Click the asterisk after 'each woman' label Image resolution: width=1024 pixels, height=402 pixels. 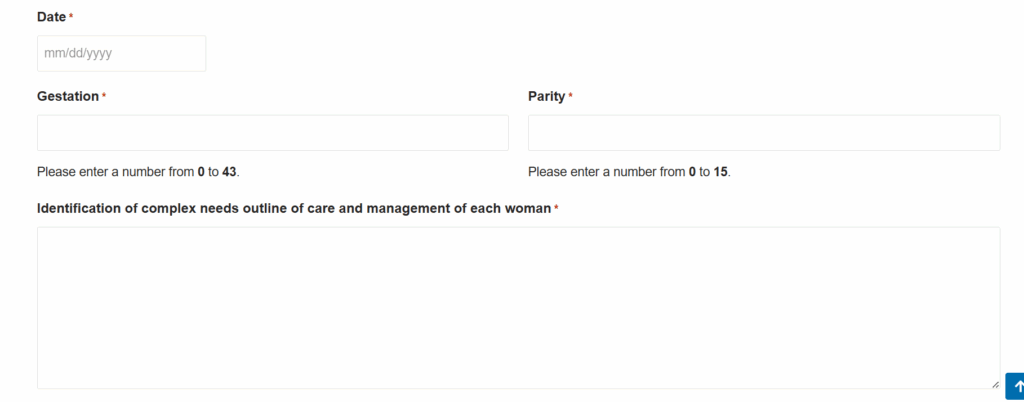coord(556,208)
